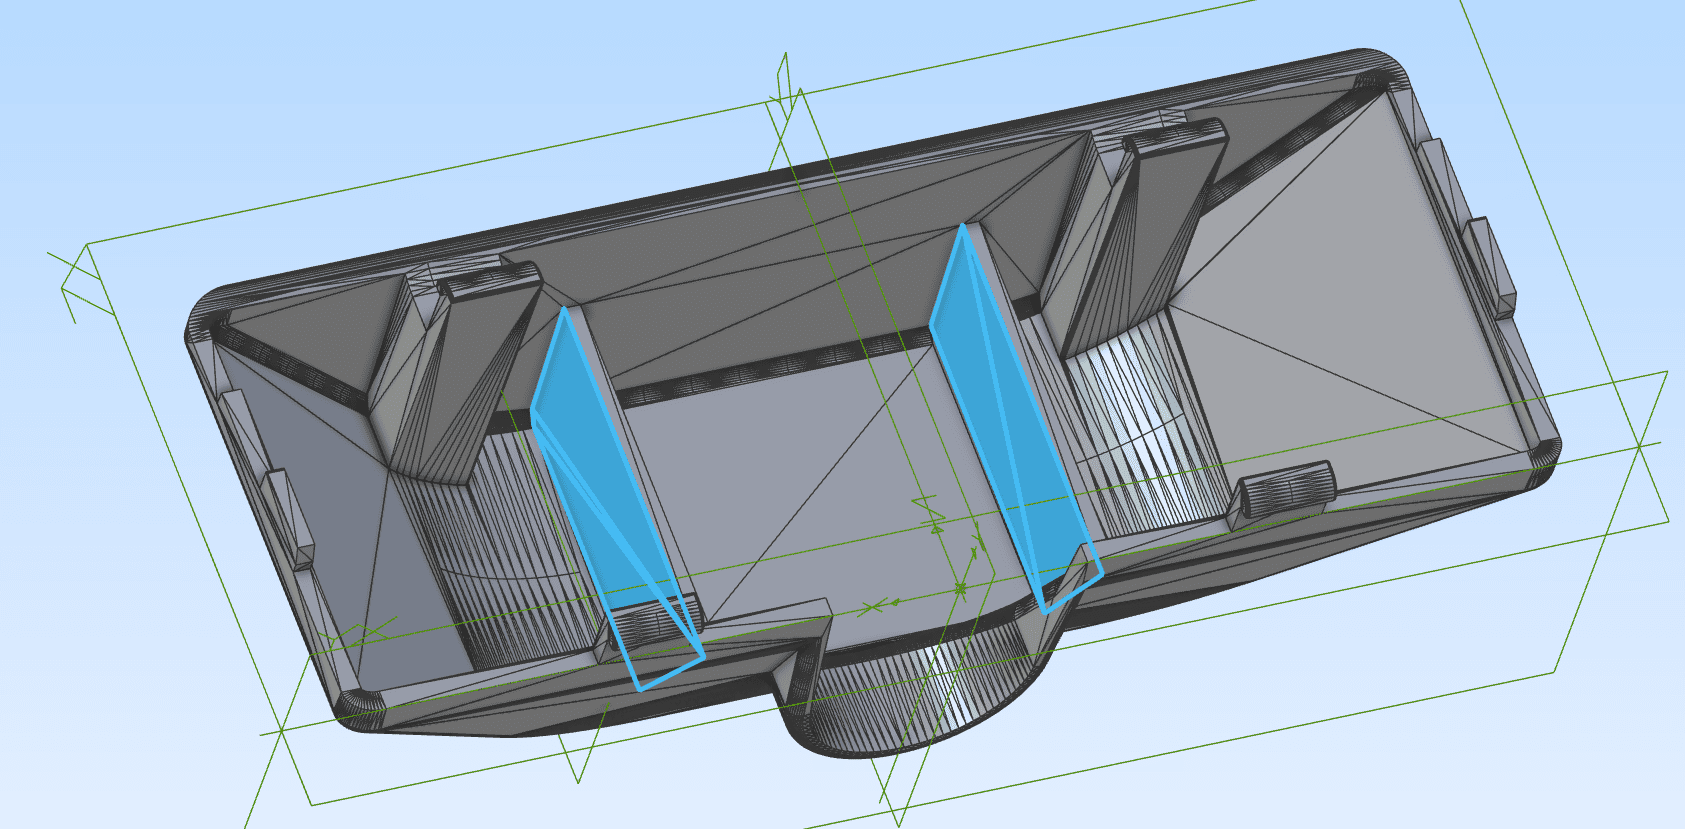
Task: Click the bottom-right rounded corner of housing
Action: coord(1543,452)
